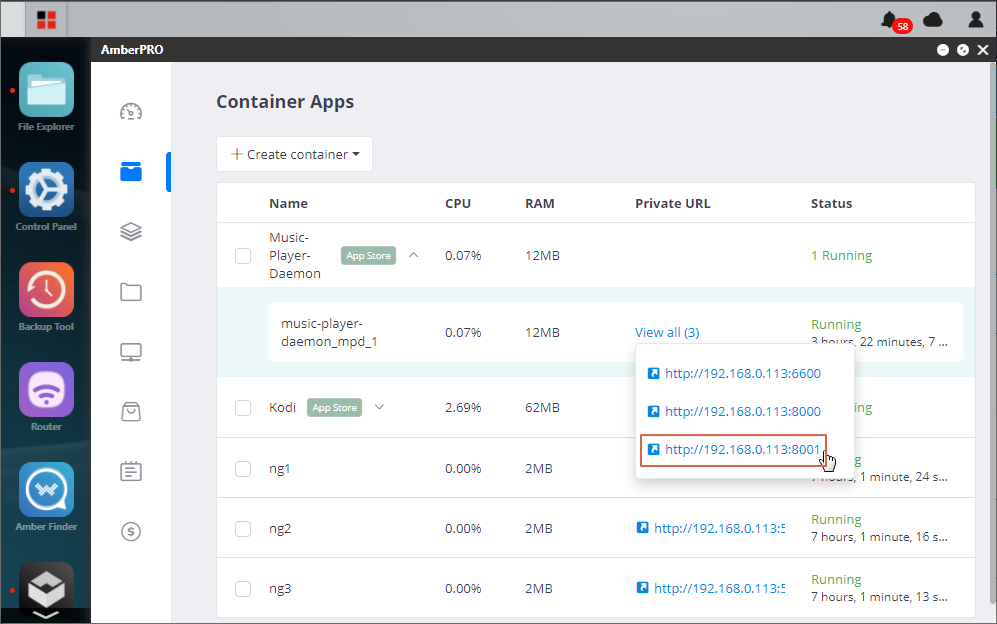Open http://192.168.0.113:8000 link
The height and width of the screenshot is (624, 997).
tap(743, 412)
